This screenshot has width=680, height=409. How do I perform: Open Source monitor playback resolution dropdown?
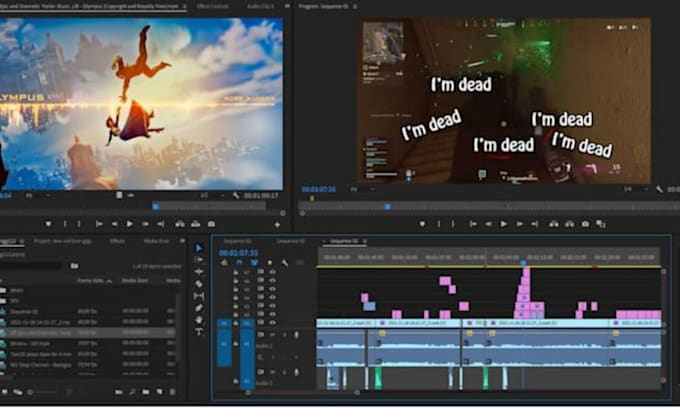(211, 196)
